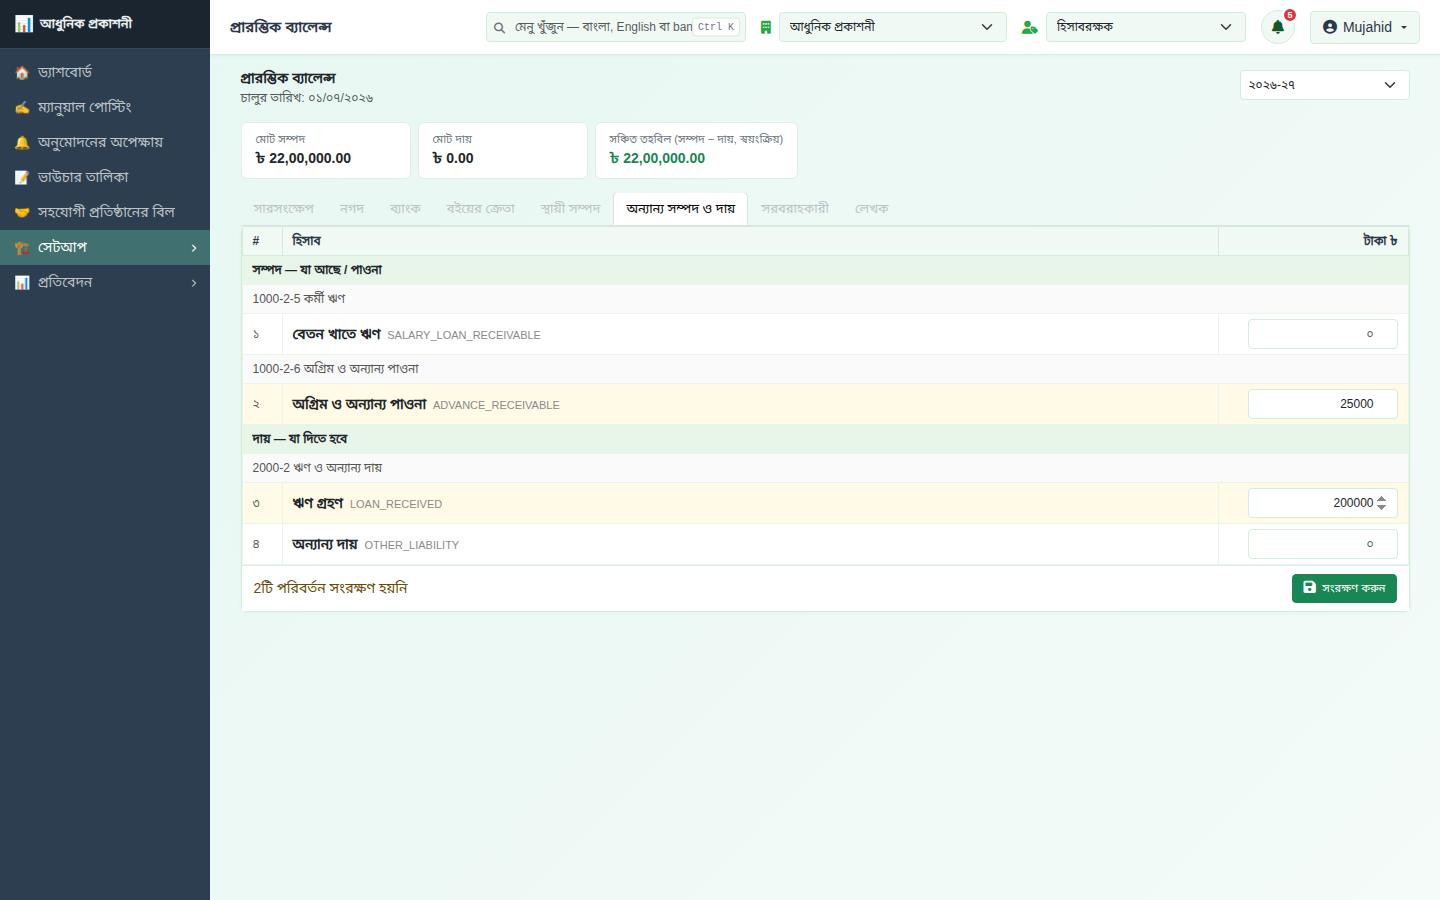Switch to the নগদ tab

352,209
